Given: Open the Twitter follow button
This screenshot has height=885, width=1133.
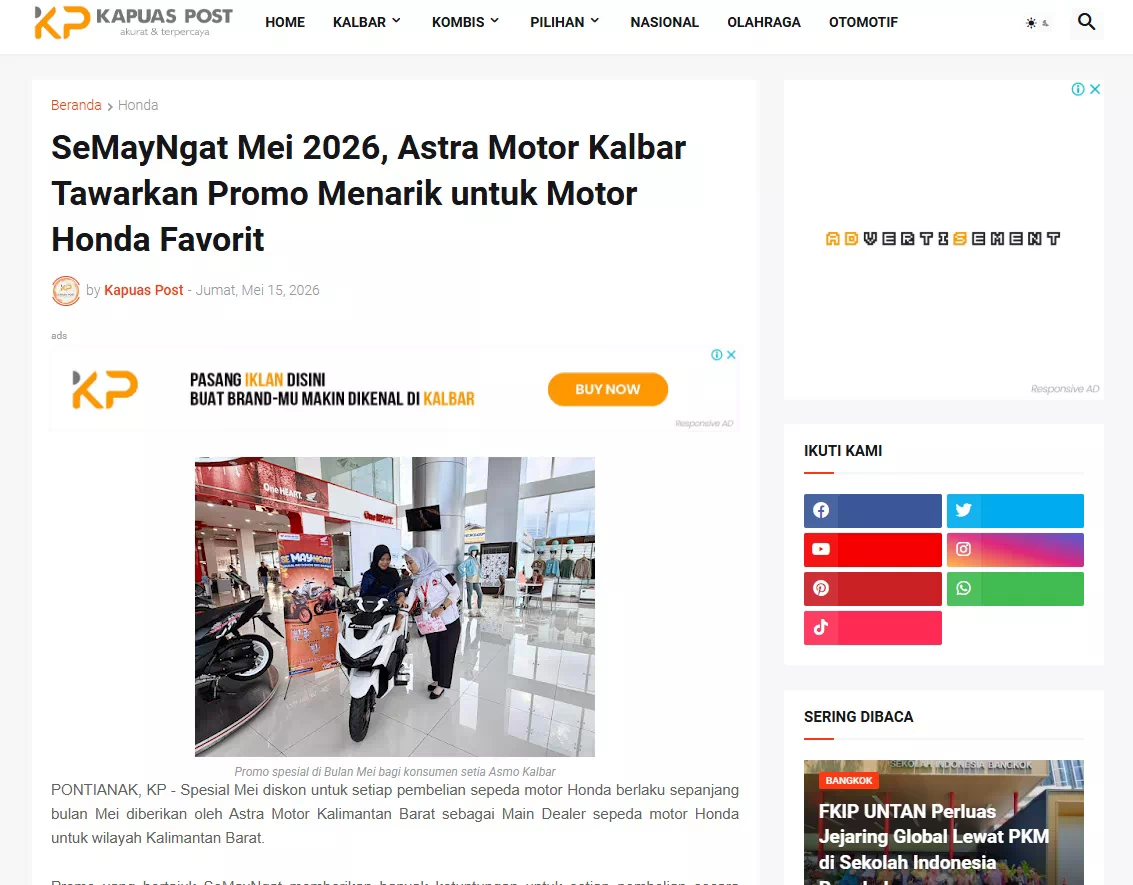Looking at the screenshot, I should (1014, 511).
